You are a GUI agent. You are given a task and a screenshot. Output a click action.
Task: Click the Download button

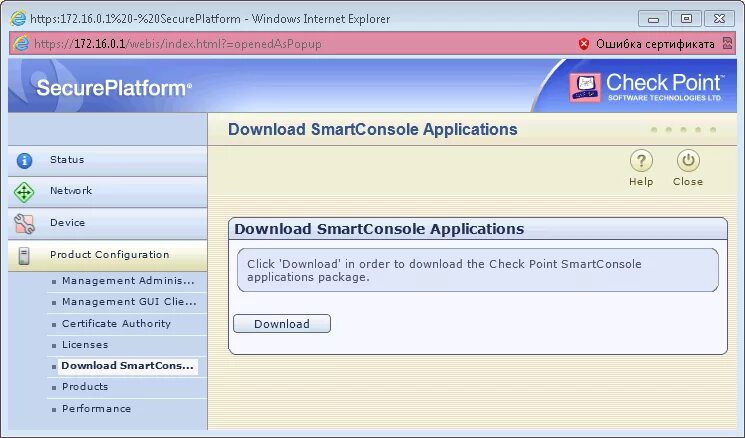282,324
